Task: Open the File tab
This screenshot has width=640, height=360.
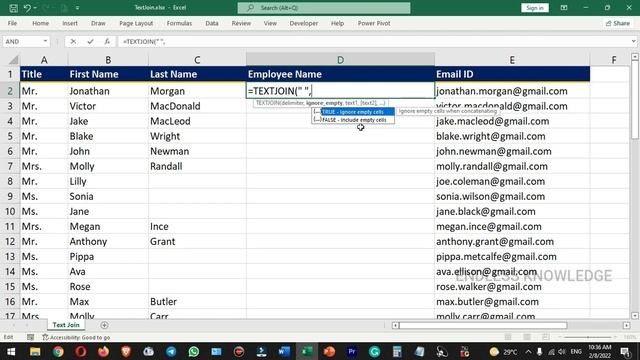Action: coord(12,23)
